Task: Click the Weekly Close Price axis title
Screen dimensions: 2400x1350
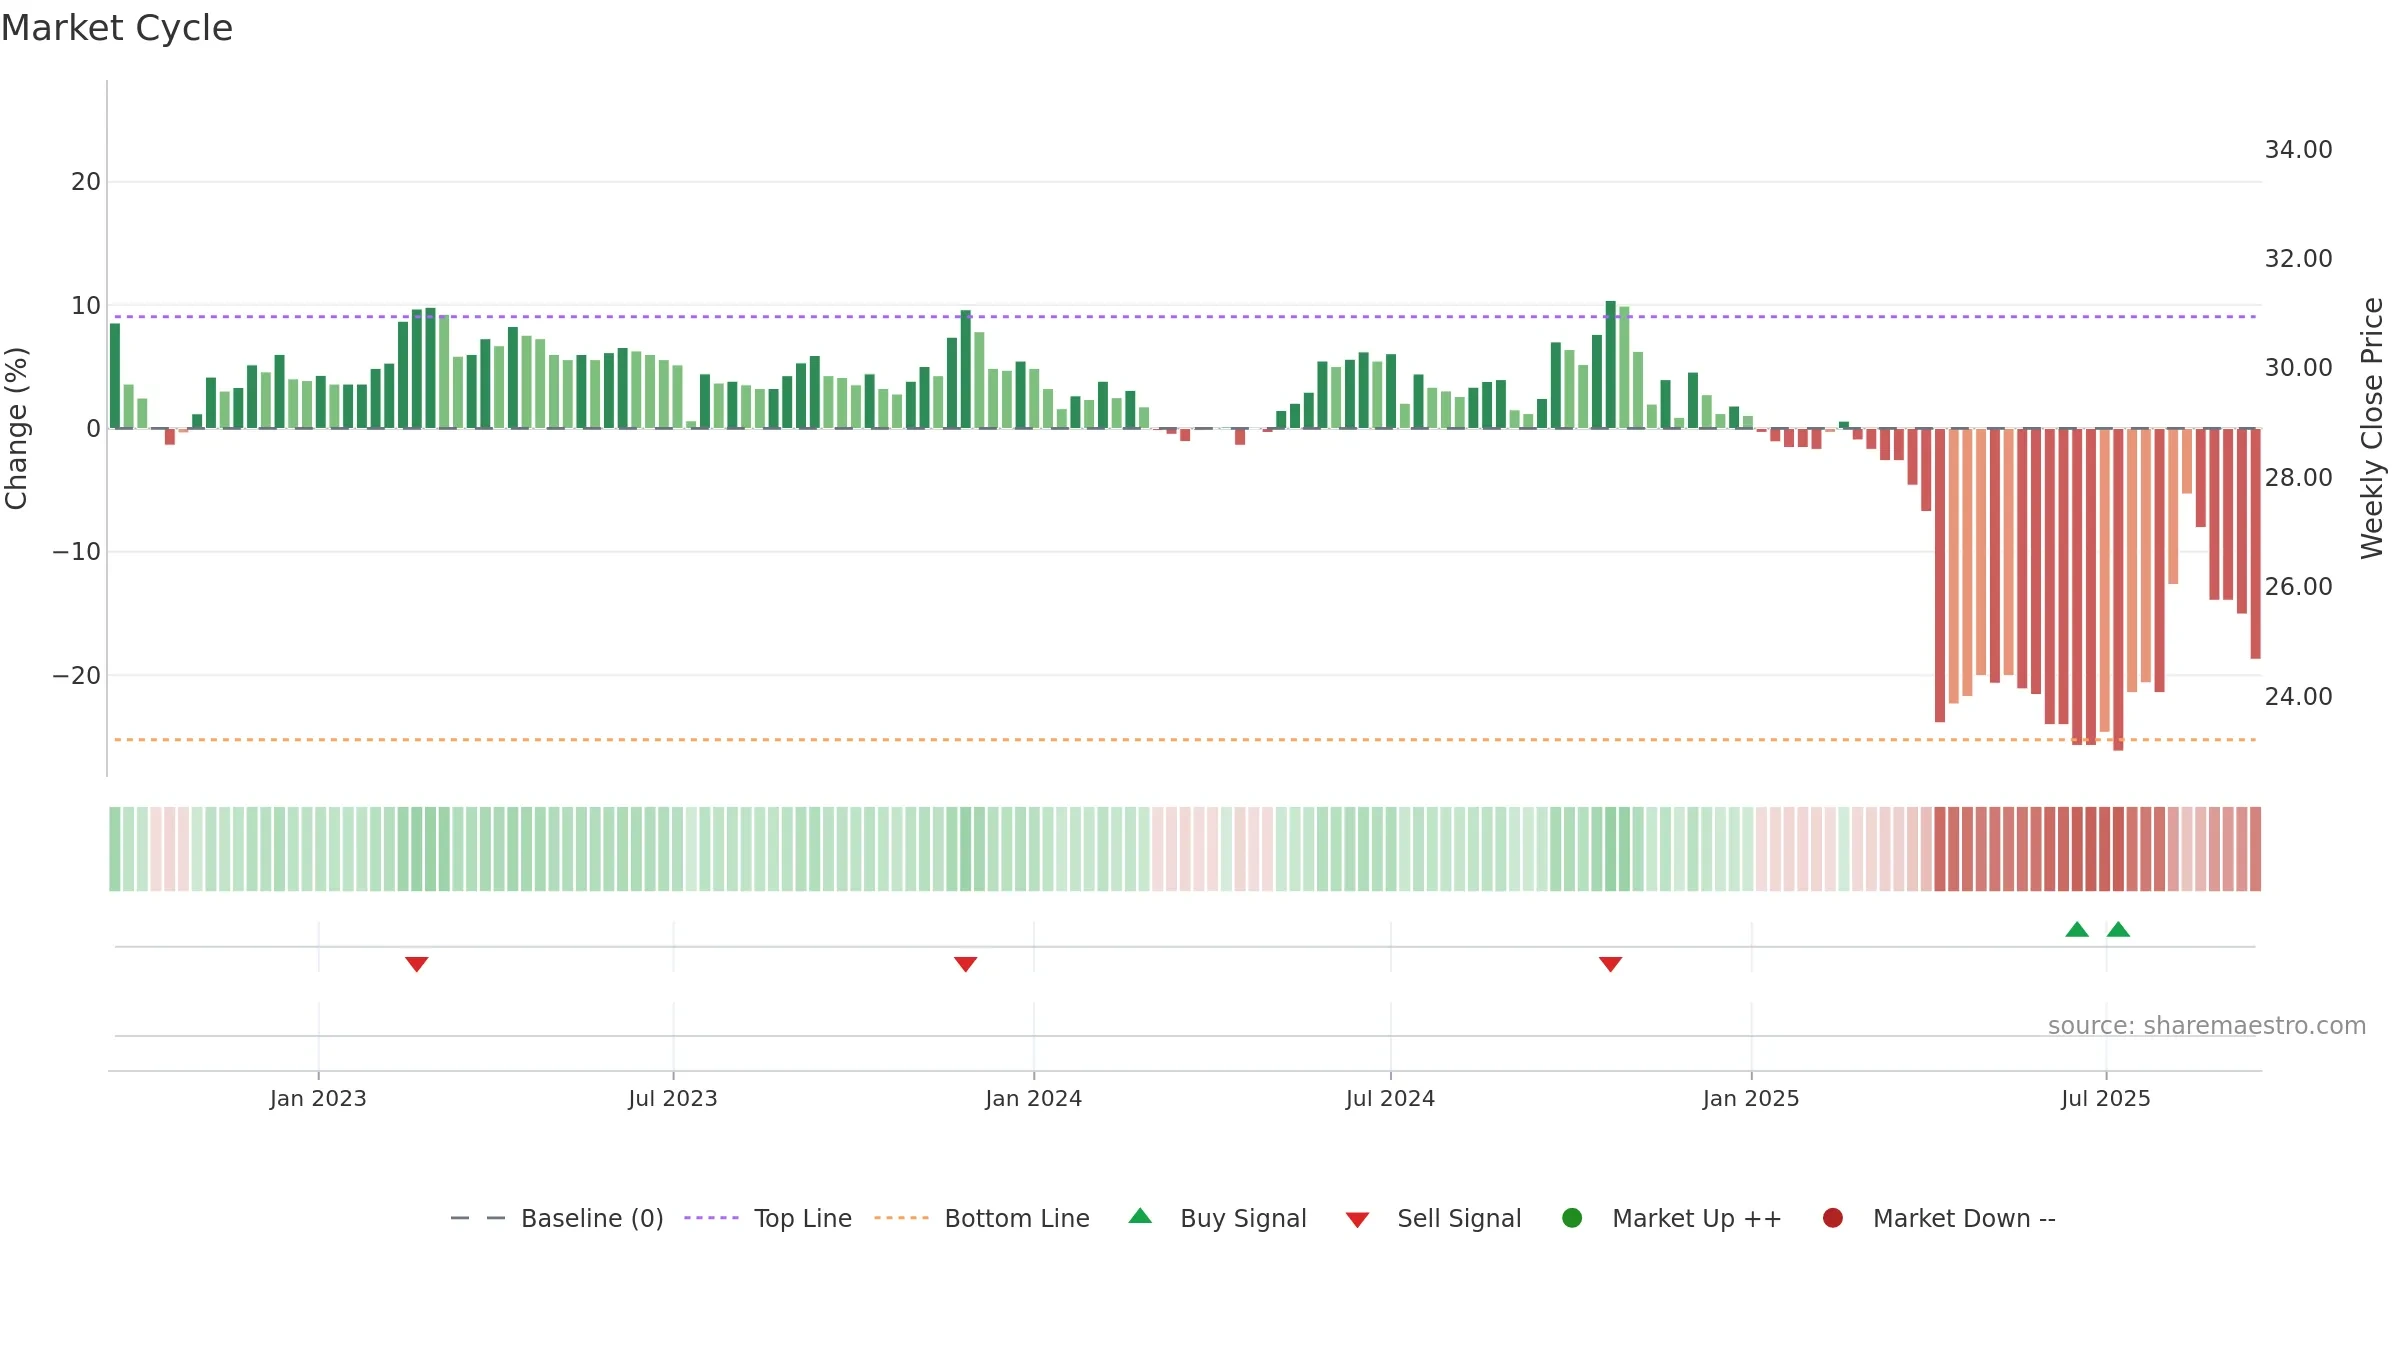Action: (x=2372, y=428)
